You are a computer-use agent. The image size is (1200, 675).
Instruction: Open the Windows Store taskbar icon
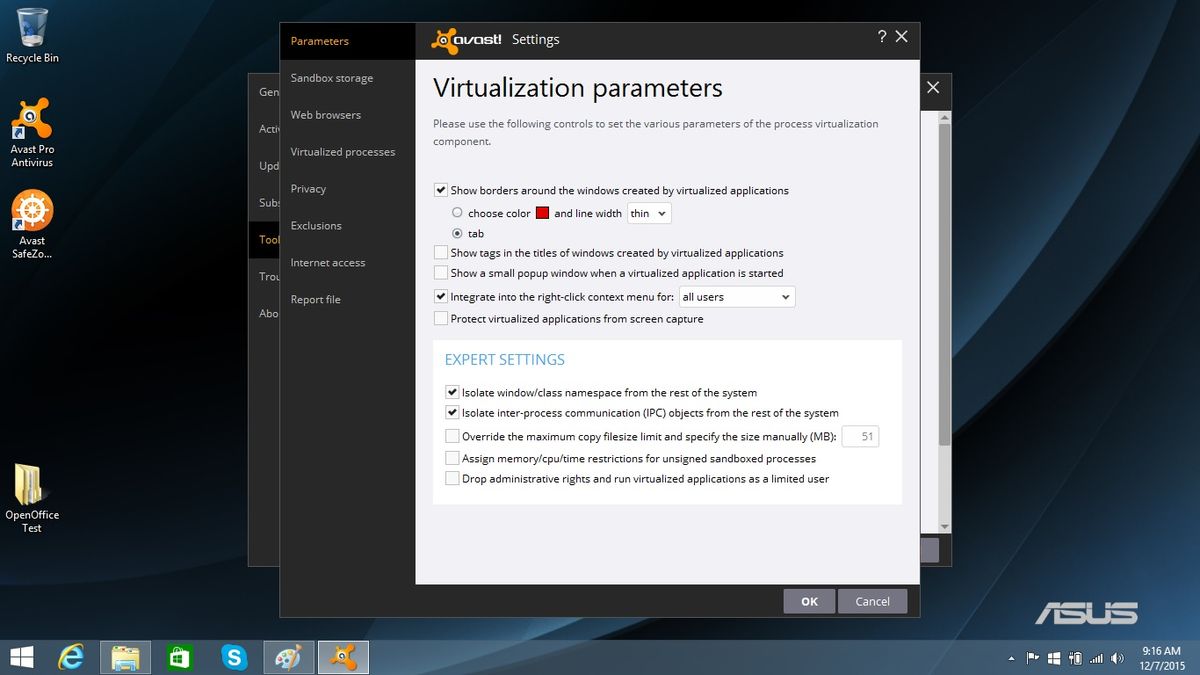pyautogui.click(x=180, y=657)
